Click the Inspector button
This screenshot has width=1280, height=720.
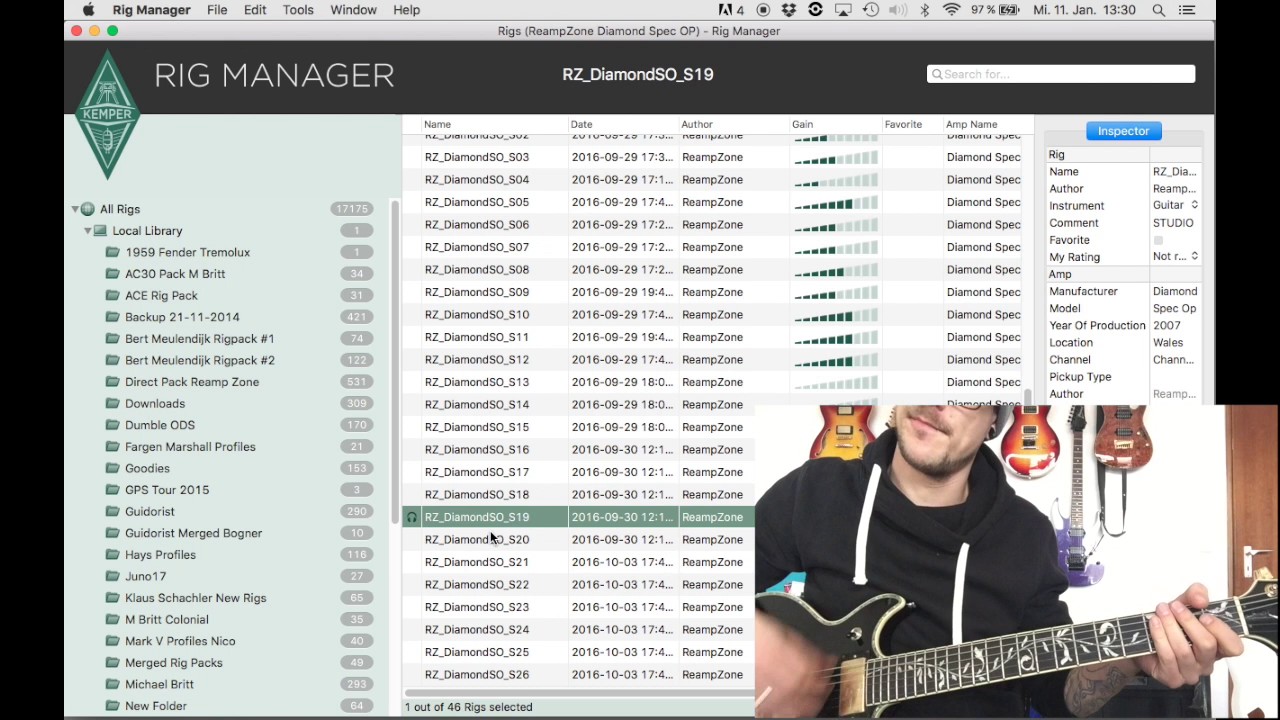pyautogui.click(x=1123, y=131)
